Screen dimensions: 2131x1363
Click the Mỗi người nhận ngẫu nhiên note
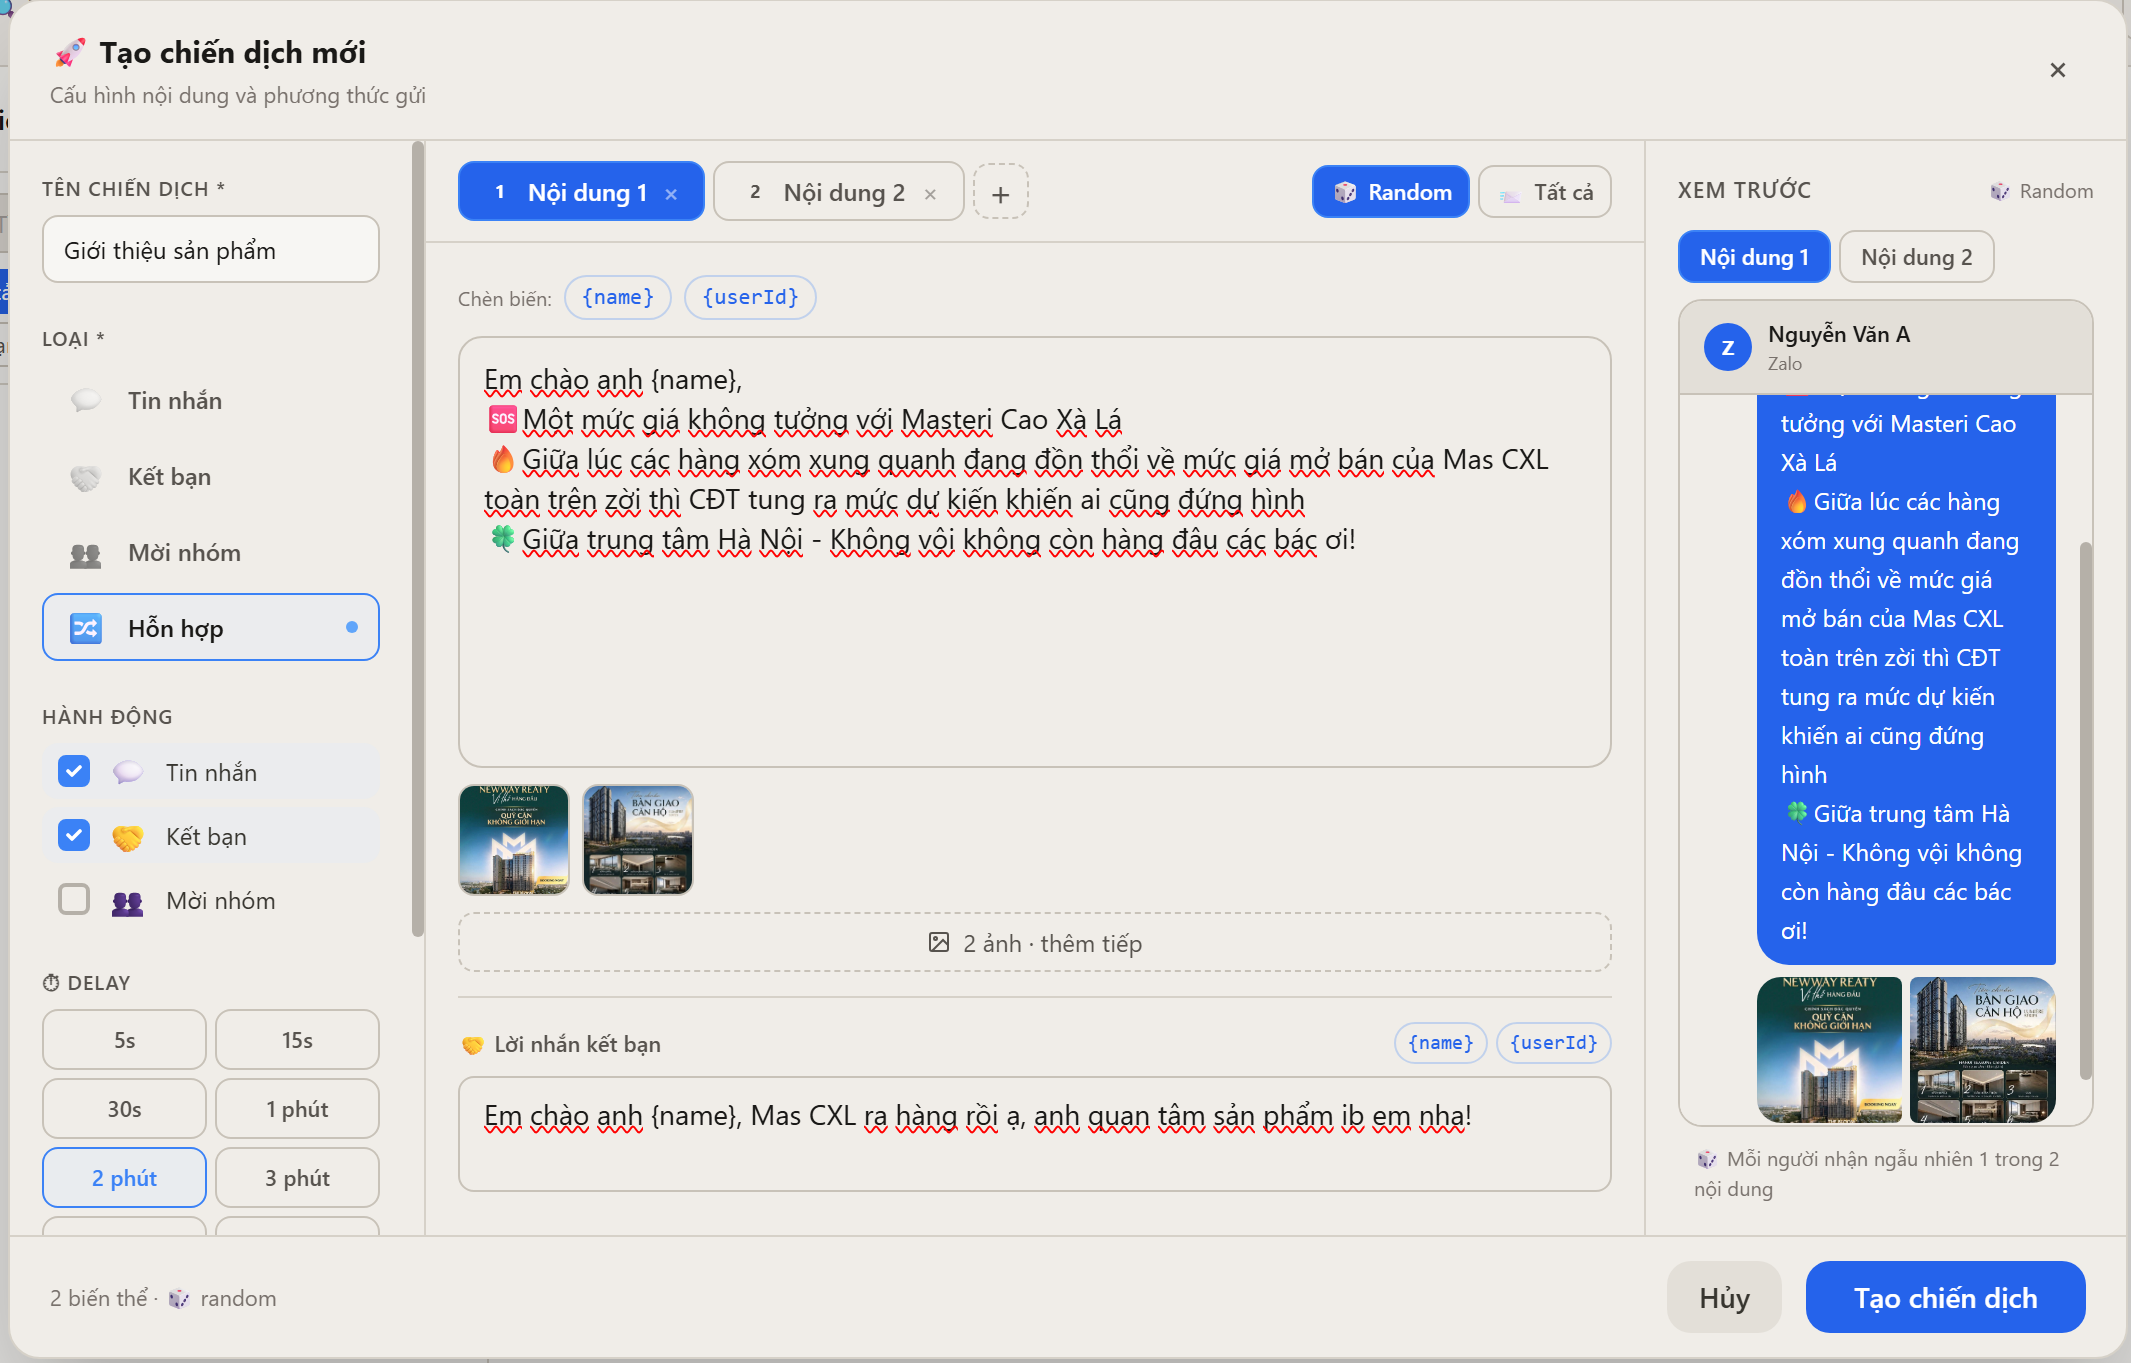(x=1878, y=1174)
